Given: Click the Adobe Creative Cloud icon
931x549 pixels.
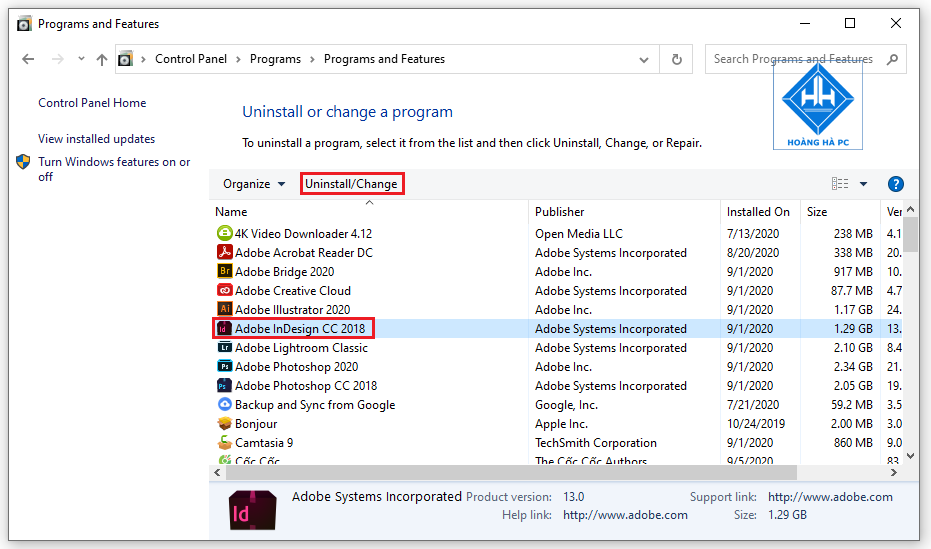Looking at the screenshot, I should click(224, 290).
